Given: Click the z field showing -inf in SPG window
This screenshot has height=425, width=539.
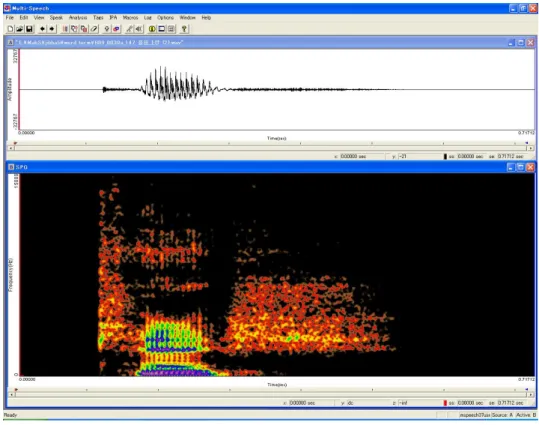Looking at the screenshot, I should click(419, 403).
